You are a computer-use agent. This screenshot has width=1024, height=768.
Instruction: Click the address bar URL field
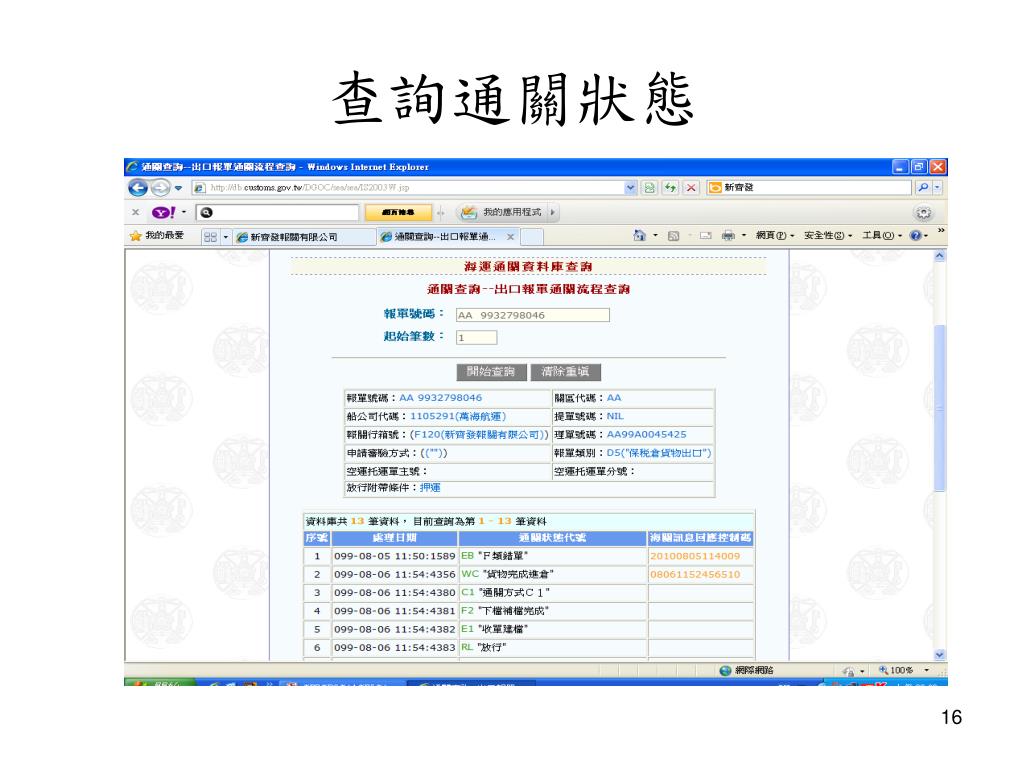408,187
